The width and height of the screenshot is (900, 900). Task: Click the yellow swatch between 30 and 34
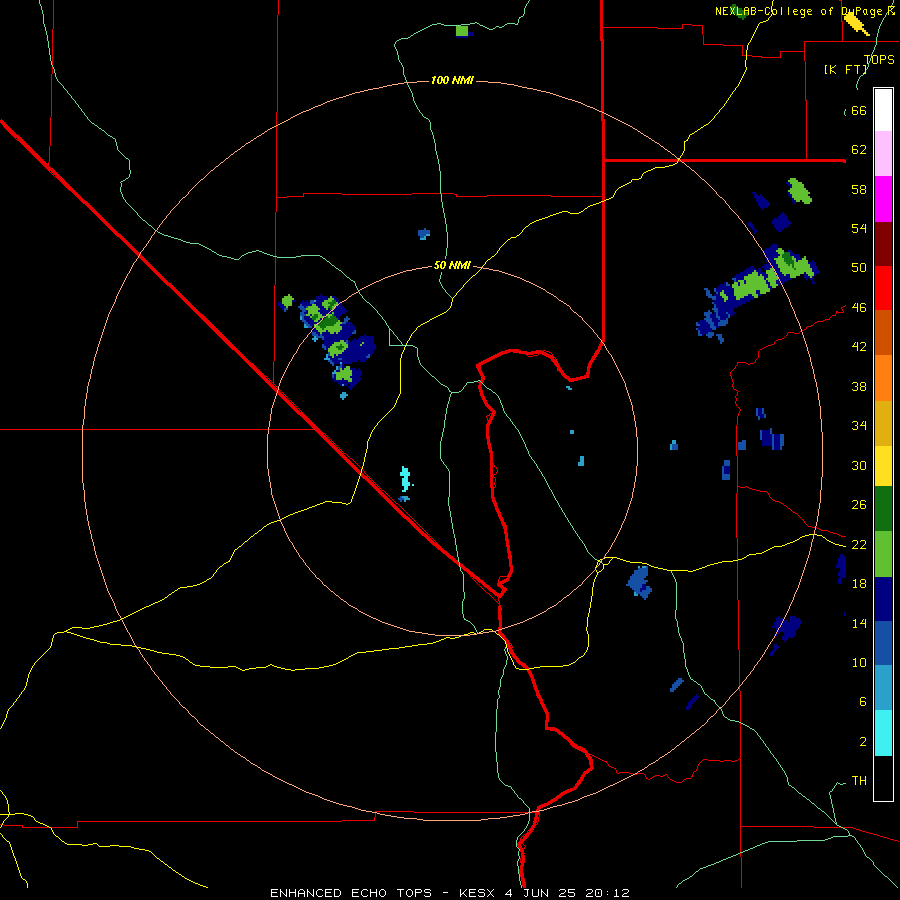coord(883,466)
